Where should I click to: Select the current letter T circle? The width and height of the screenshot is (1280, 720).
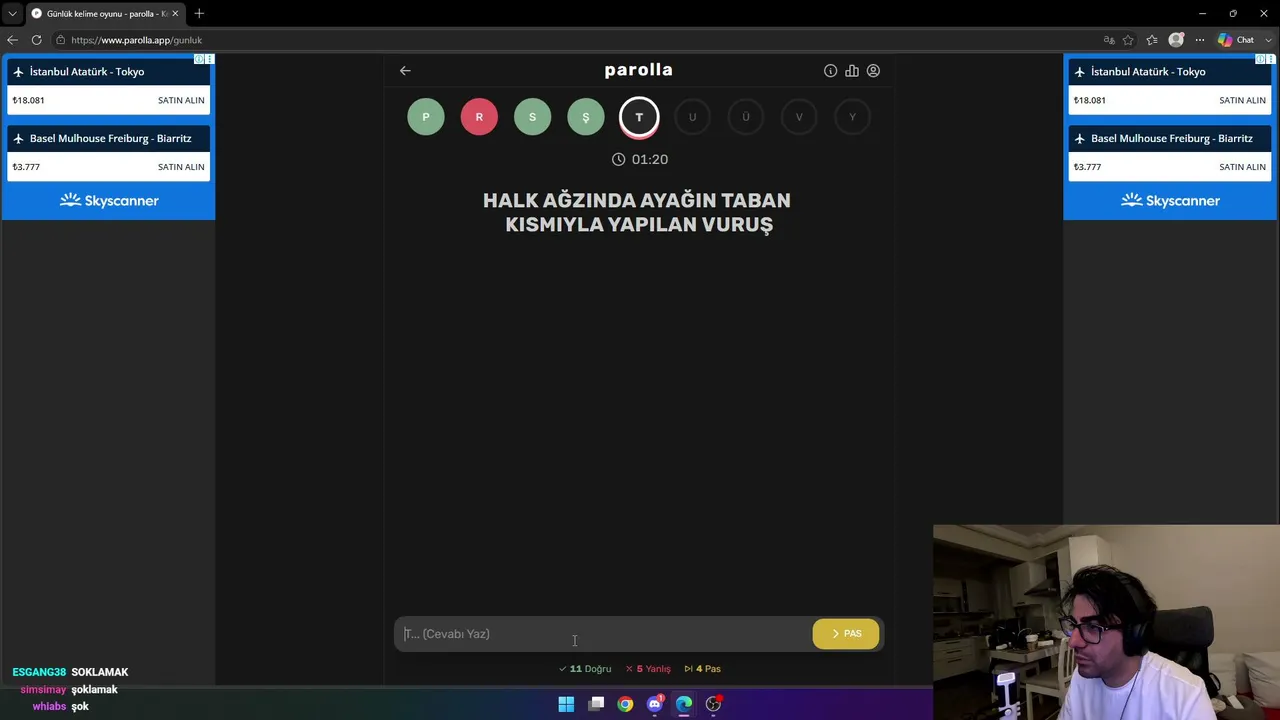639,117
